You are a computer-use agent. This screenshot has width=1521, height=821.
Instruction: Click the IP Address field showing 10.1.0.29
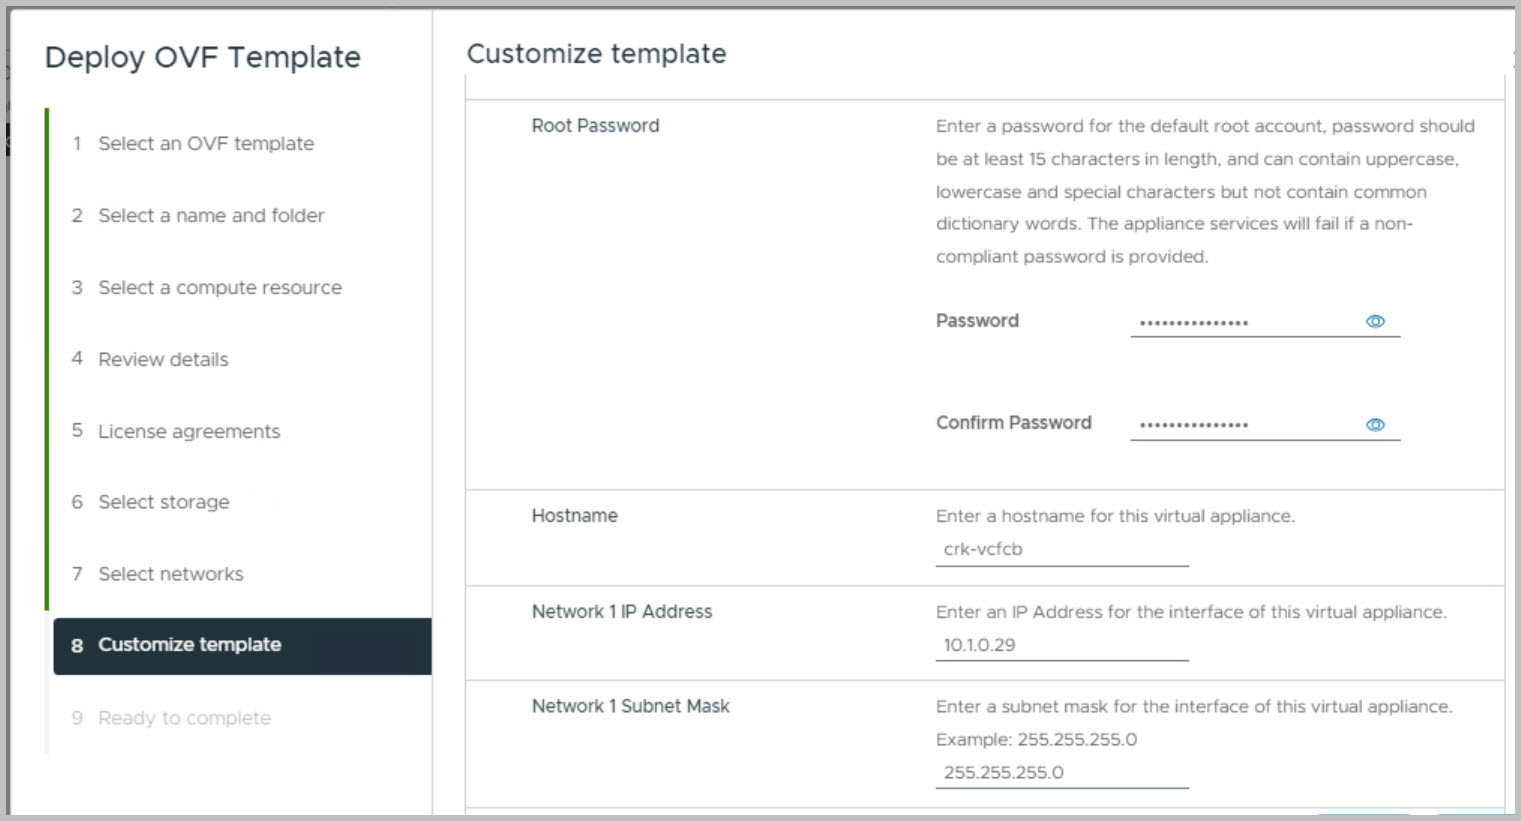pyautogui.click(x=1061, y=645)
